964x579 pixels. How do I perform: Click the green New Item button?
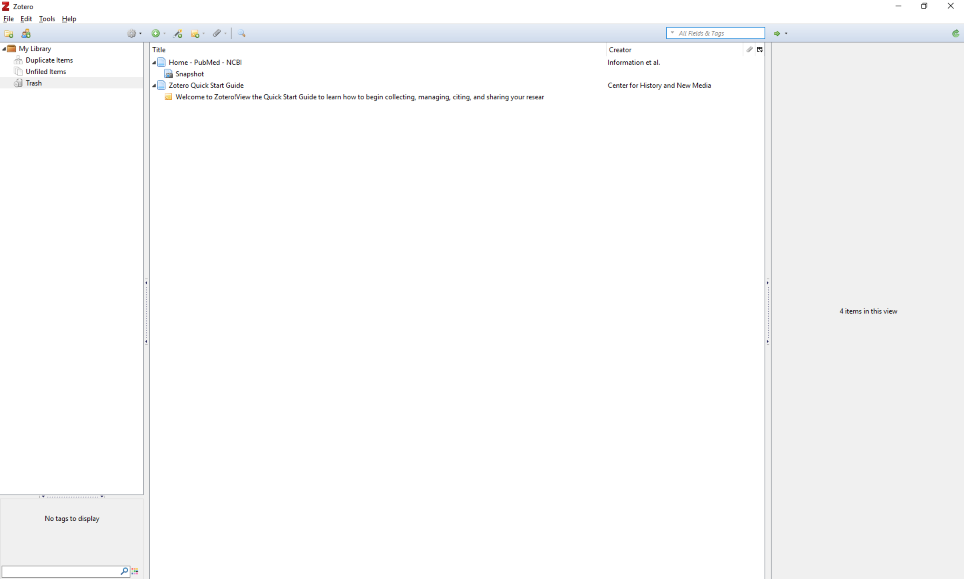157,34
